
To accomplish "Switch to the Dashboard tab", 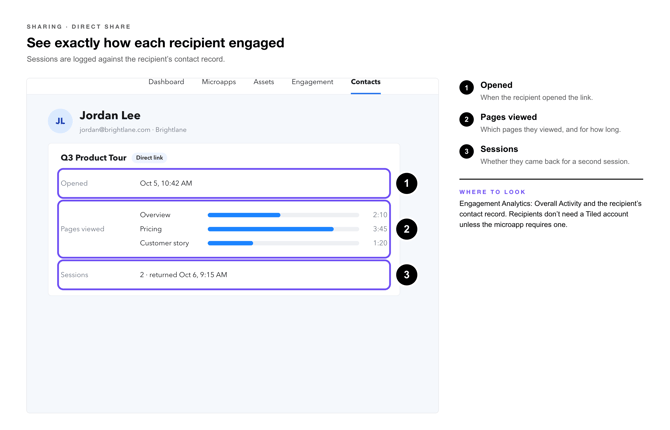I will (166, 82).
